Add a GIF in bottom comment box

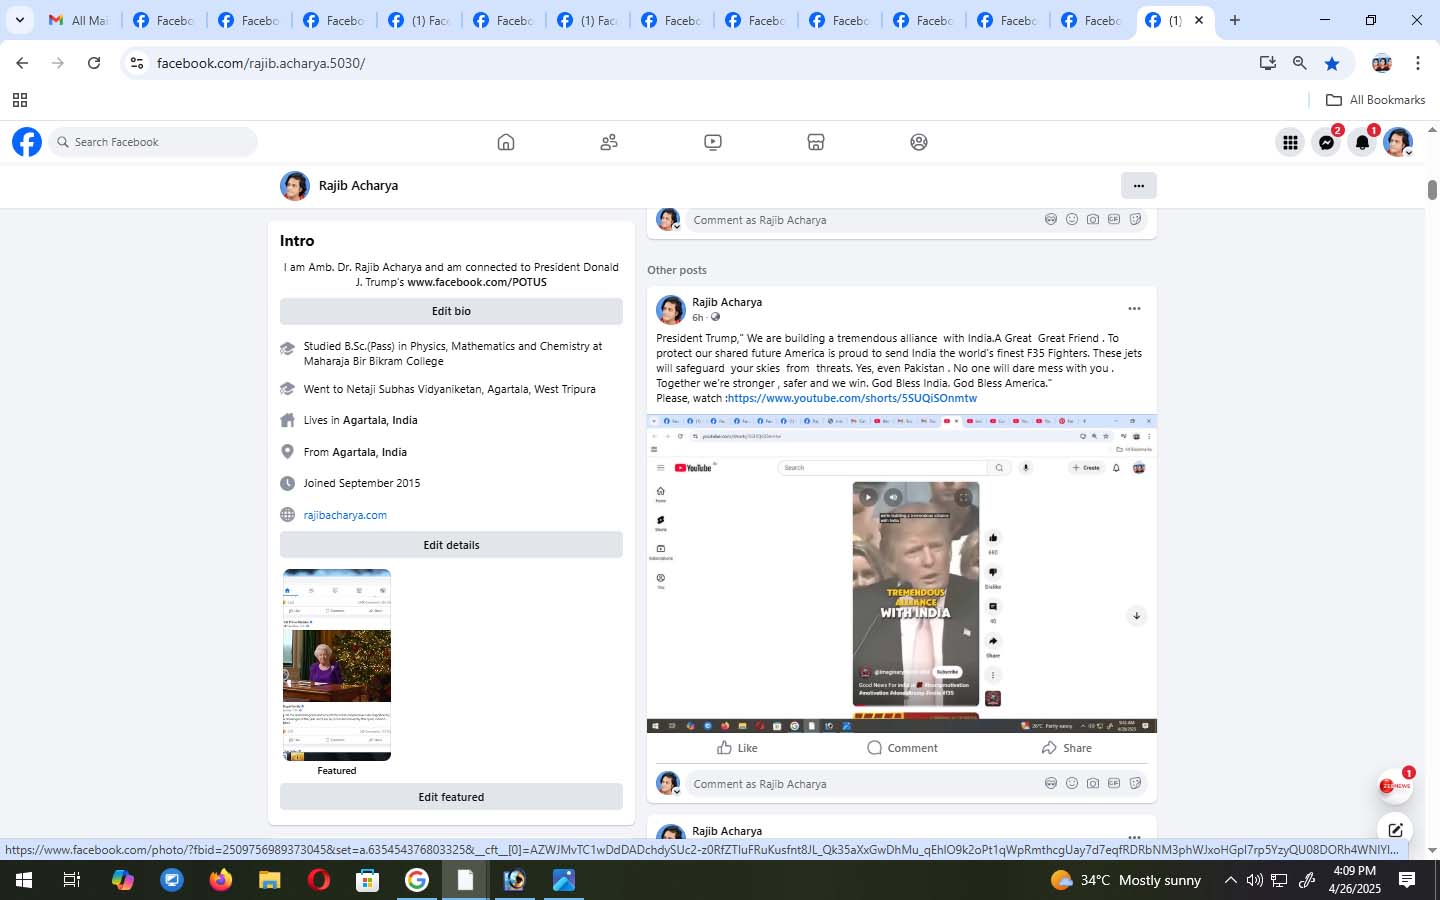[x=1114, y=783]
